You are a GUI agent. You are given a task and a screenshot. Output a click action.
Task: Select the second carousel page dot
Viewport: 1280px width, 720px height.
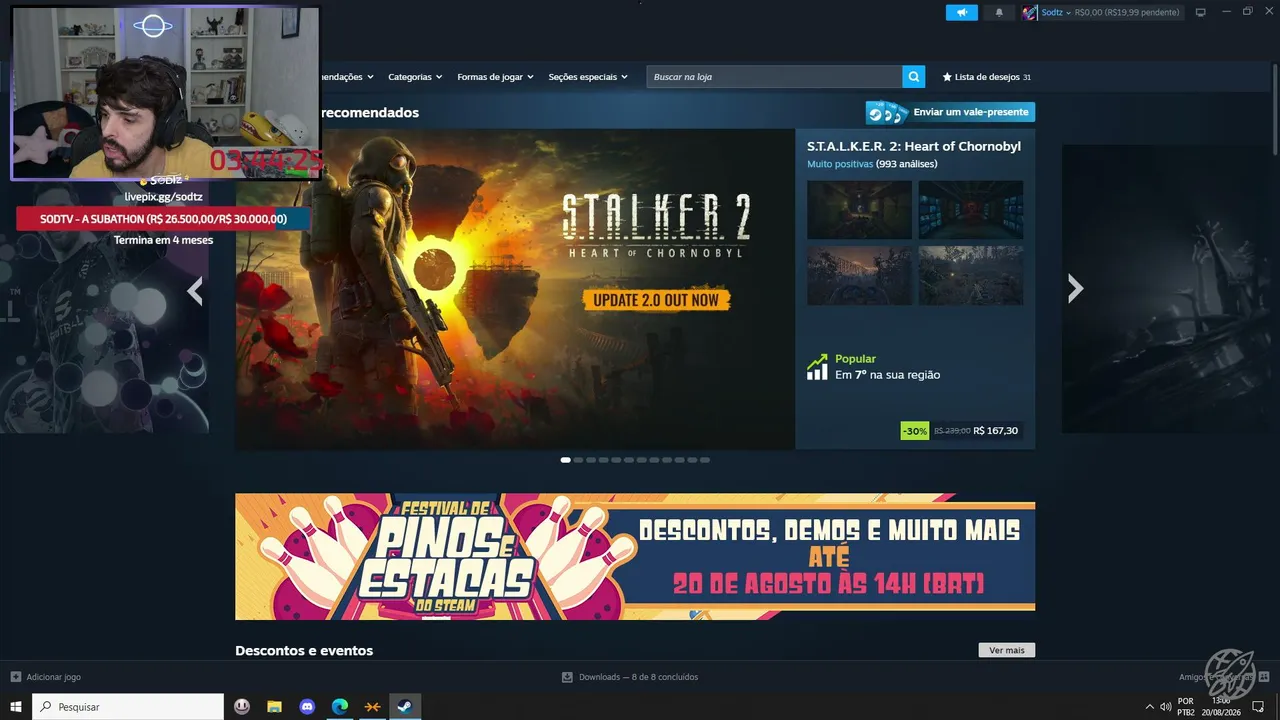coord(578,460)
